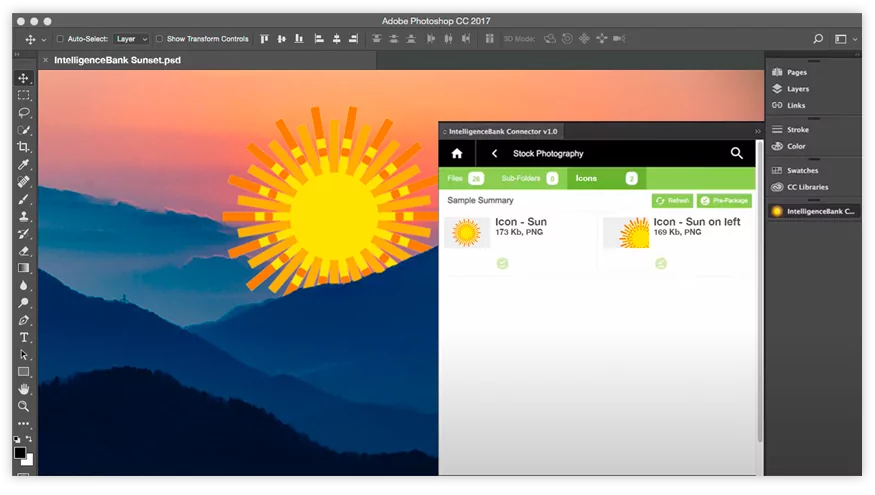
Task: Toggle the check mark under Icon - Sun
Action: tap(502, 264)
